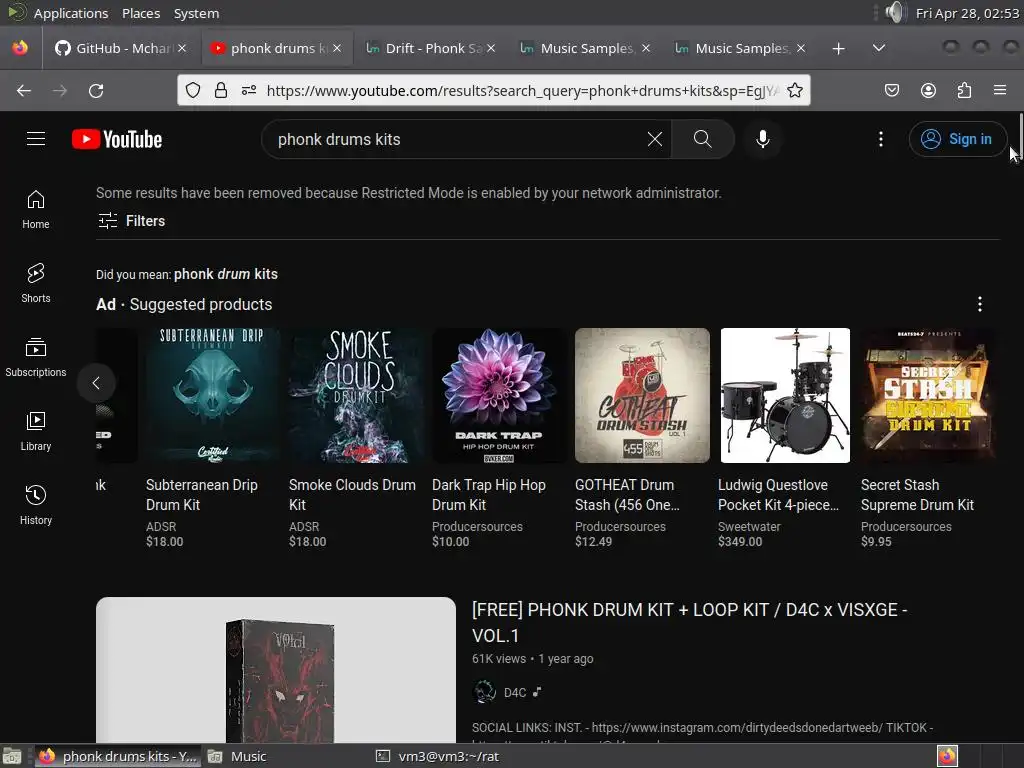Click Secret Stash Supreme Drum Kit title
Viewport: 1024px width, 768px height.
[918, 495]
